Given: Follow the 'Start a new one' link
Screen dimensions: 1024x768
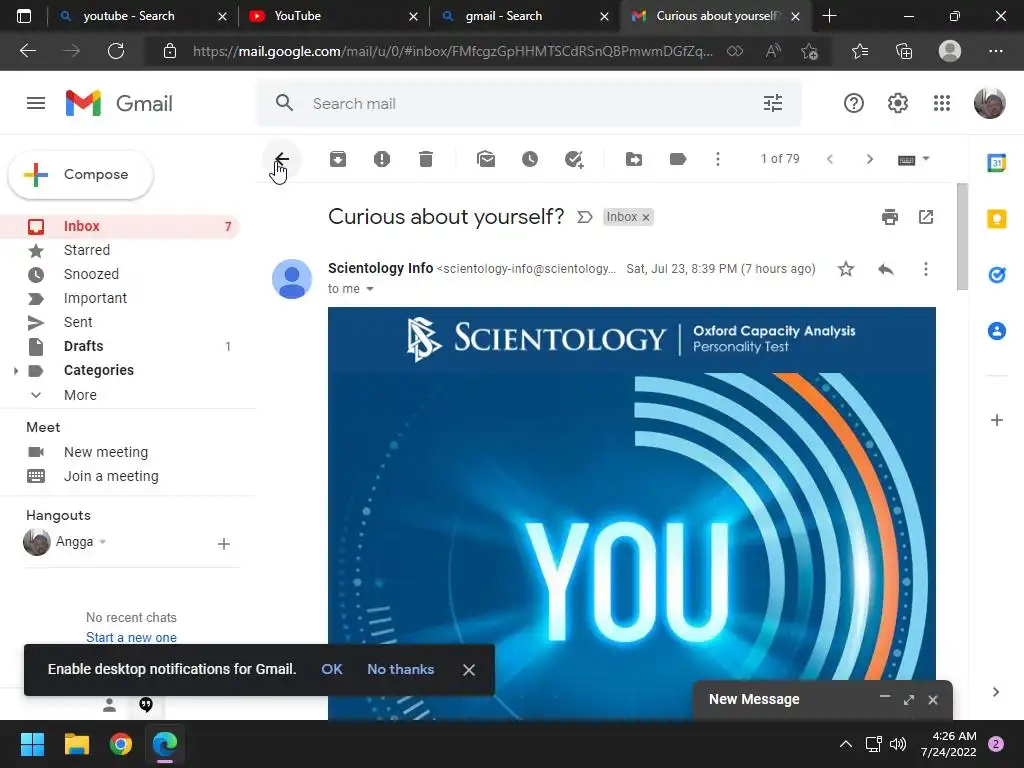Looking at the screenshot, I should pos(131,637).
